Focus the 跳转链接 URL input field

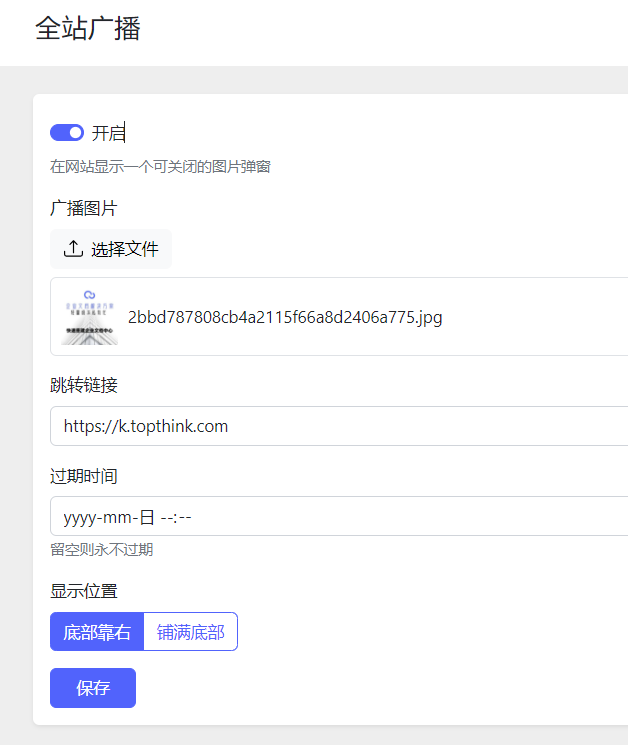pyautogui.click(x=339, y=426)
